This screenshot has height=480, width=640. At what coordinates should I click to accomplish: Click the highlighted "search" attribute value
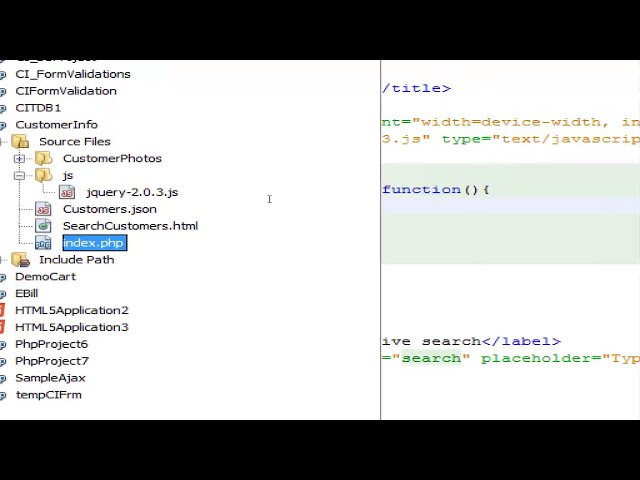431,358
